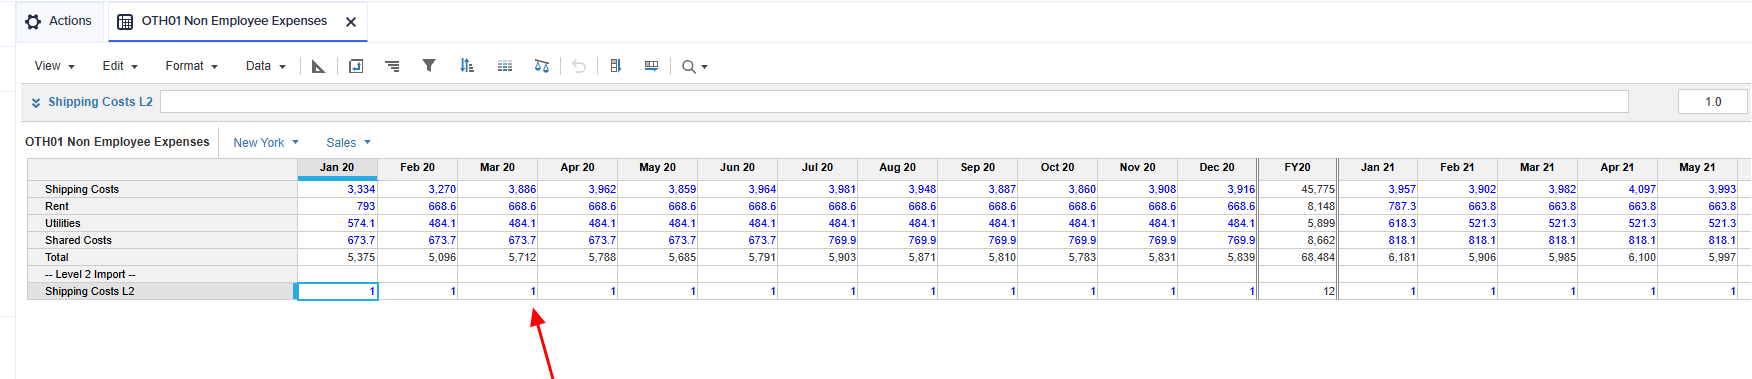Screen dimensions: 1752x379
Task: Collapse formula bar with double-chevron icon
Action: click(x=36, y=102)
